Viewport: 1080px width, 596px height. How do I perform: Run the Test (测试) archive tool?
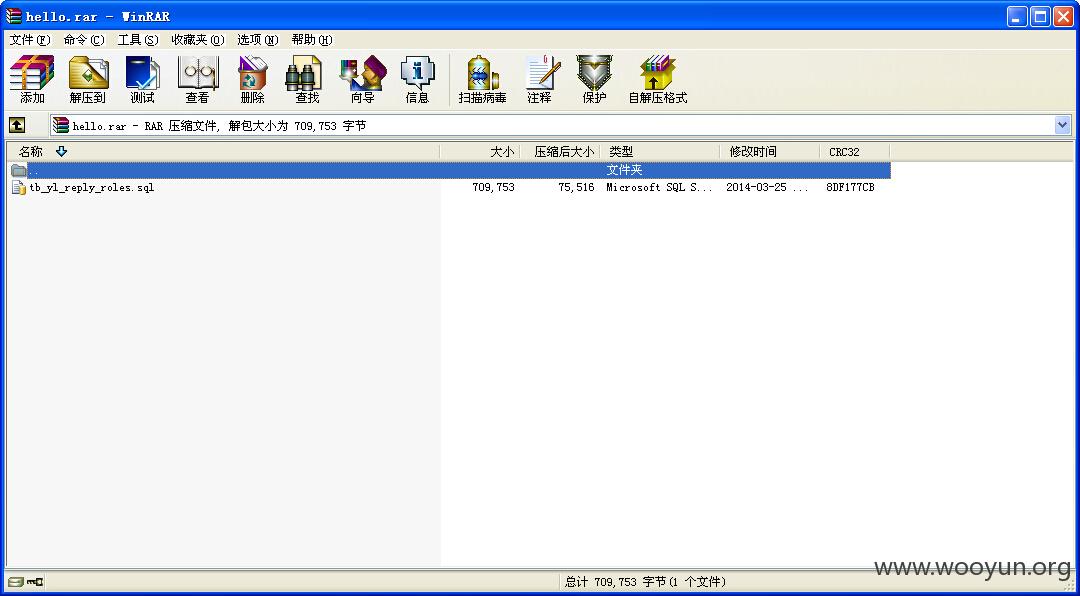pyautogui.click(x=143, y=79)
